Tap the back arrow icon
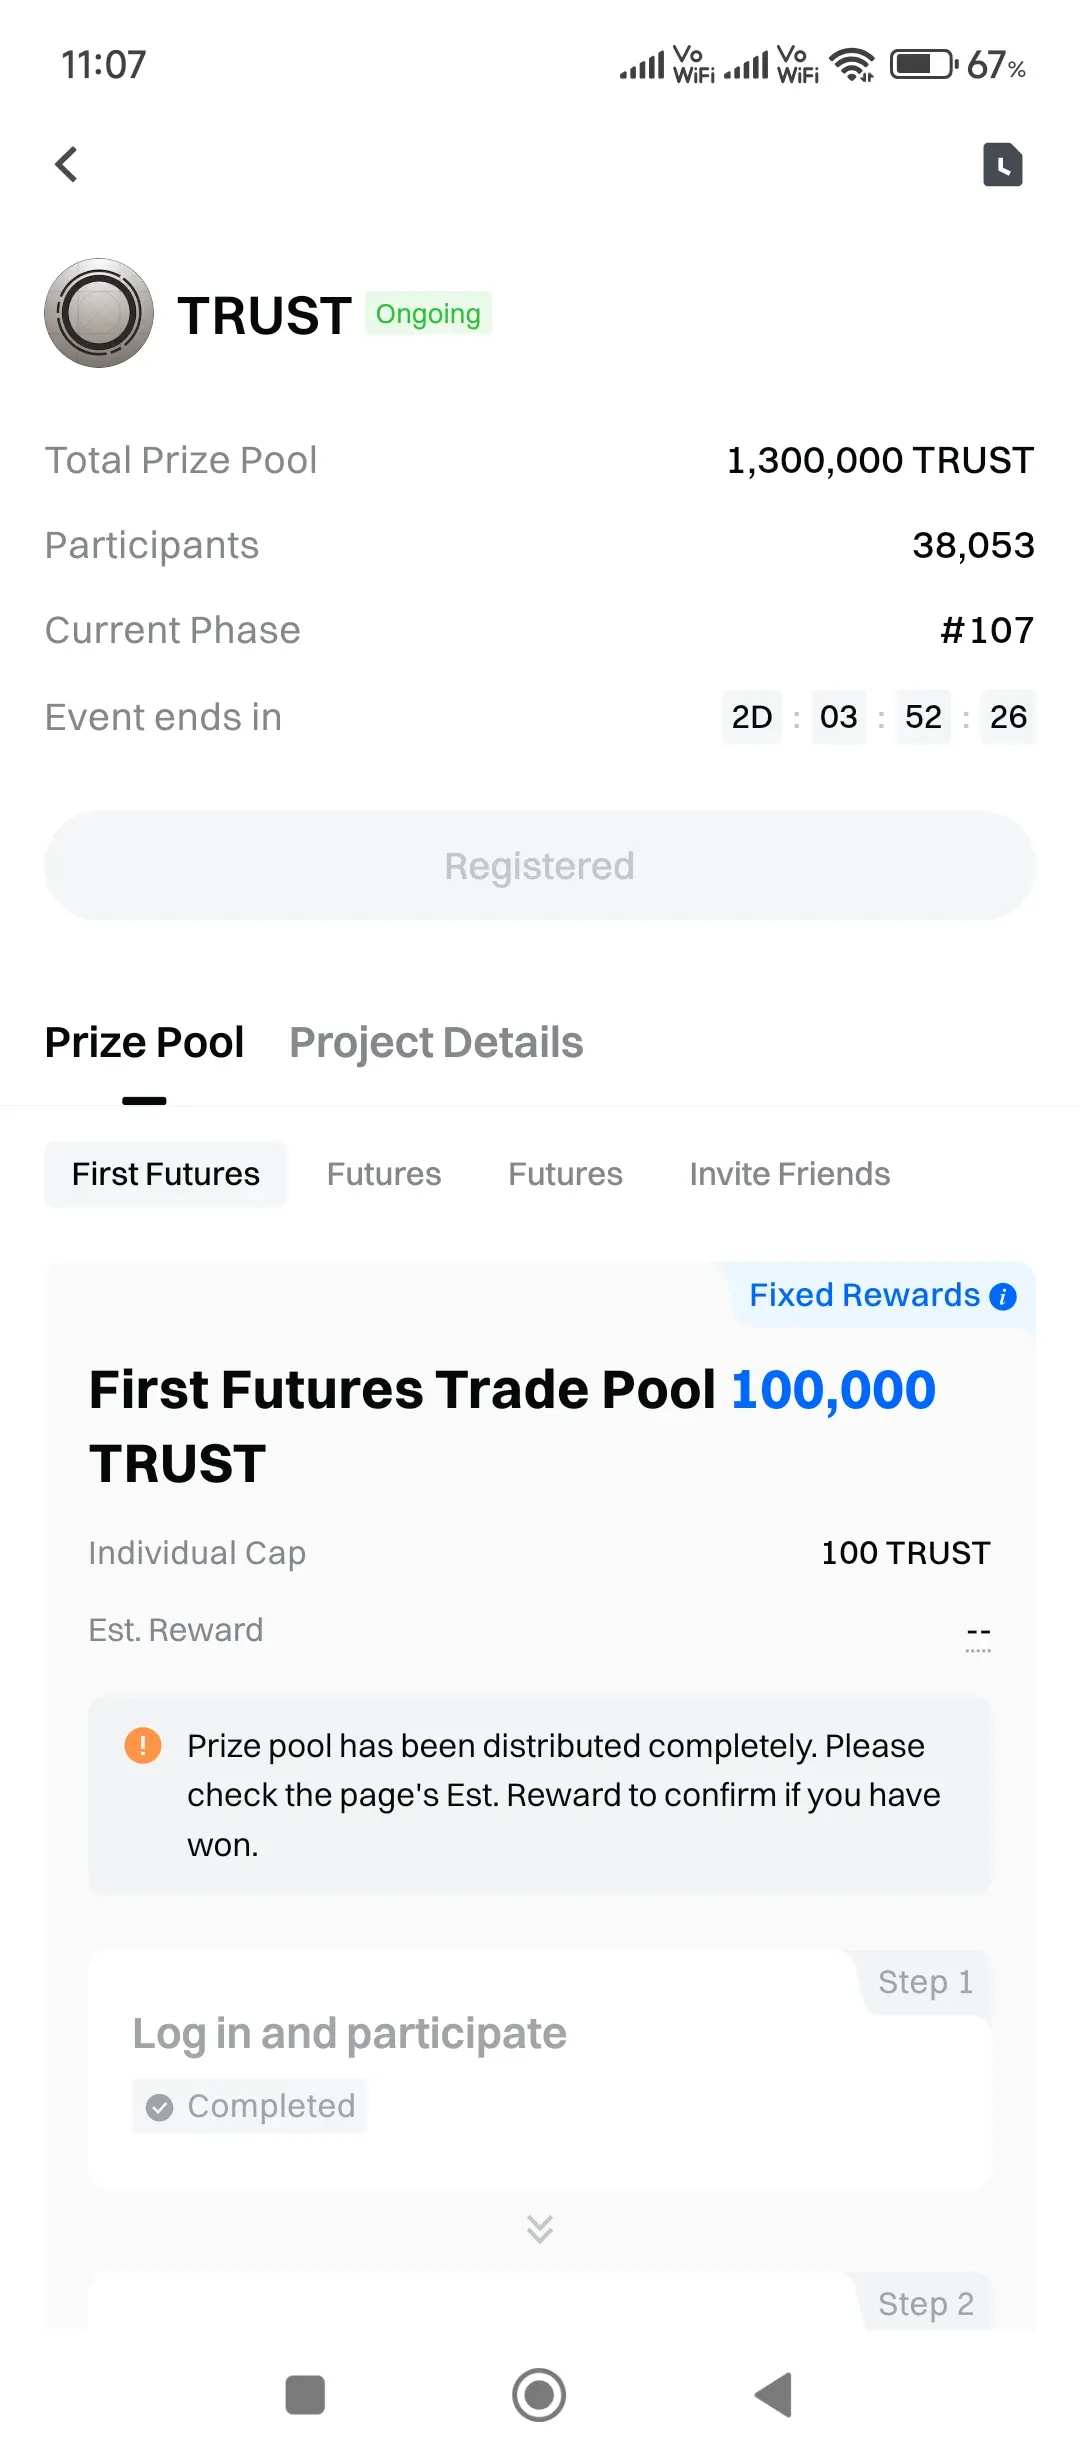 (66, 164)
